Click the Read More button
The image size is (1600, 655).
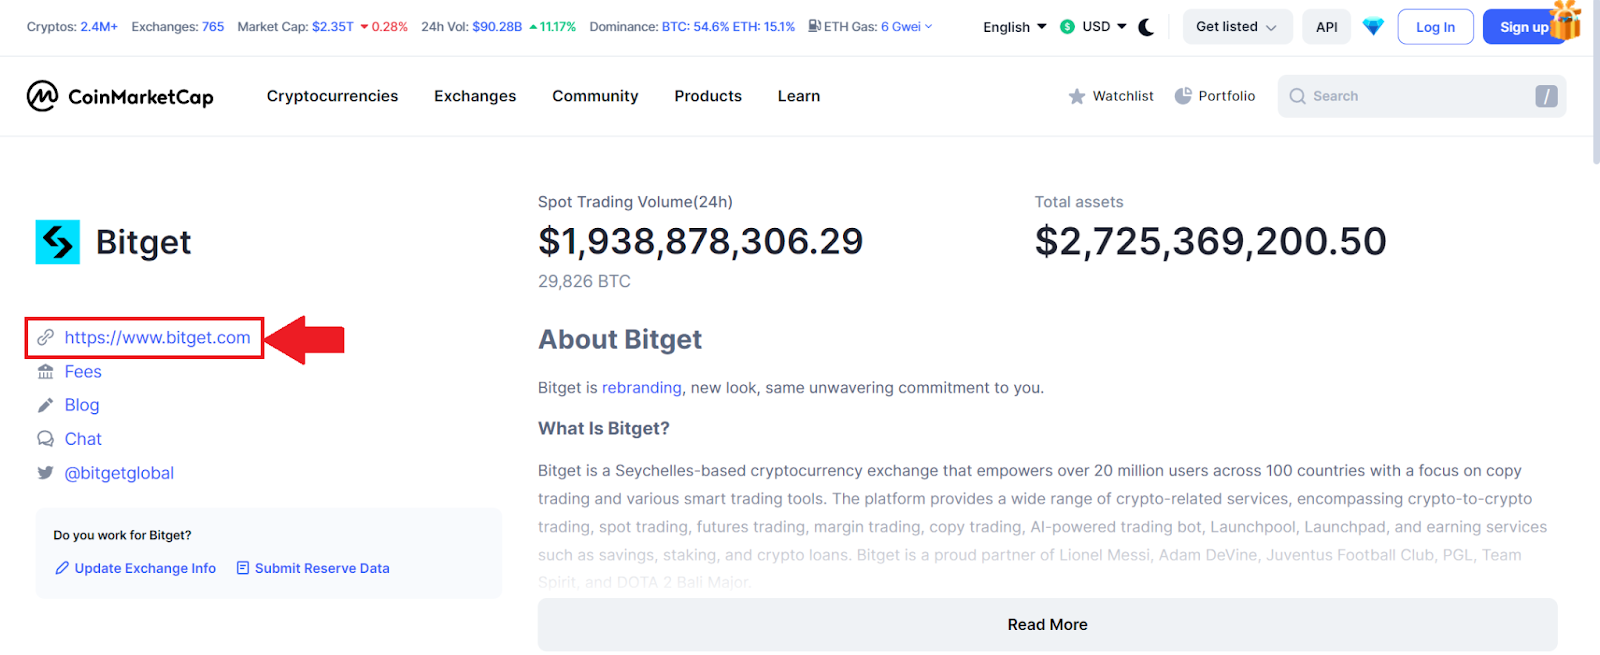coord(1047,625)
